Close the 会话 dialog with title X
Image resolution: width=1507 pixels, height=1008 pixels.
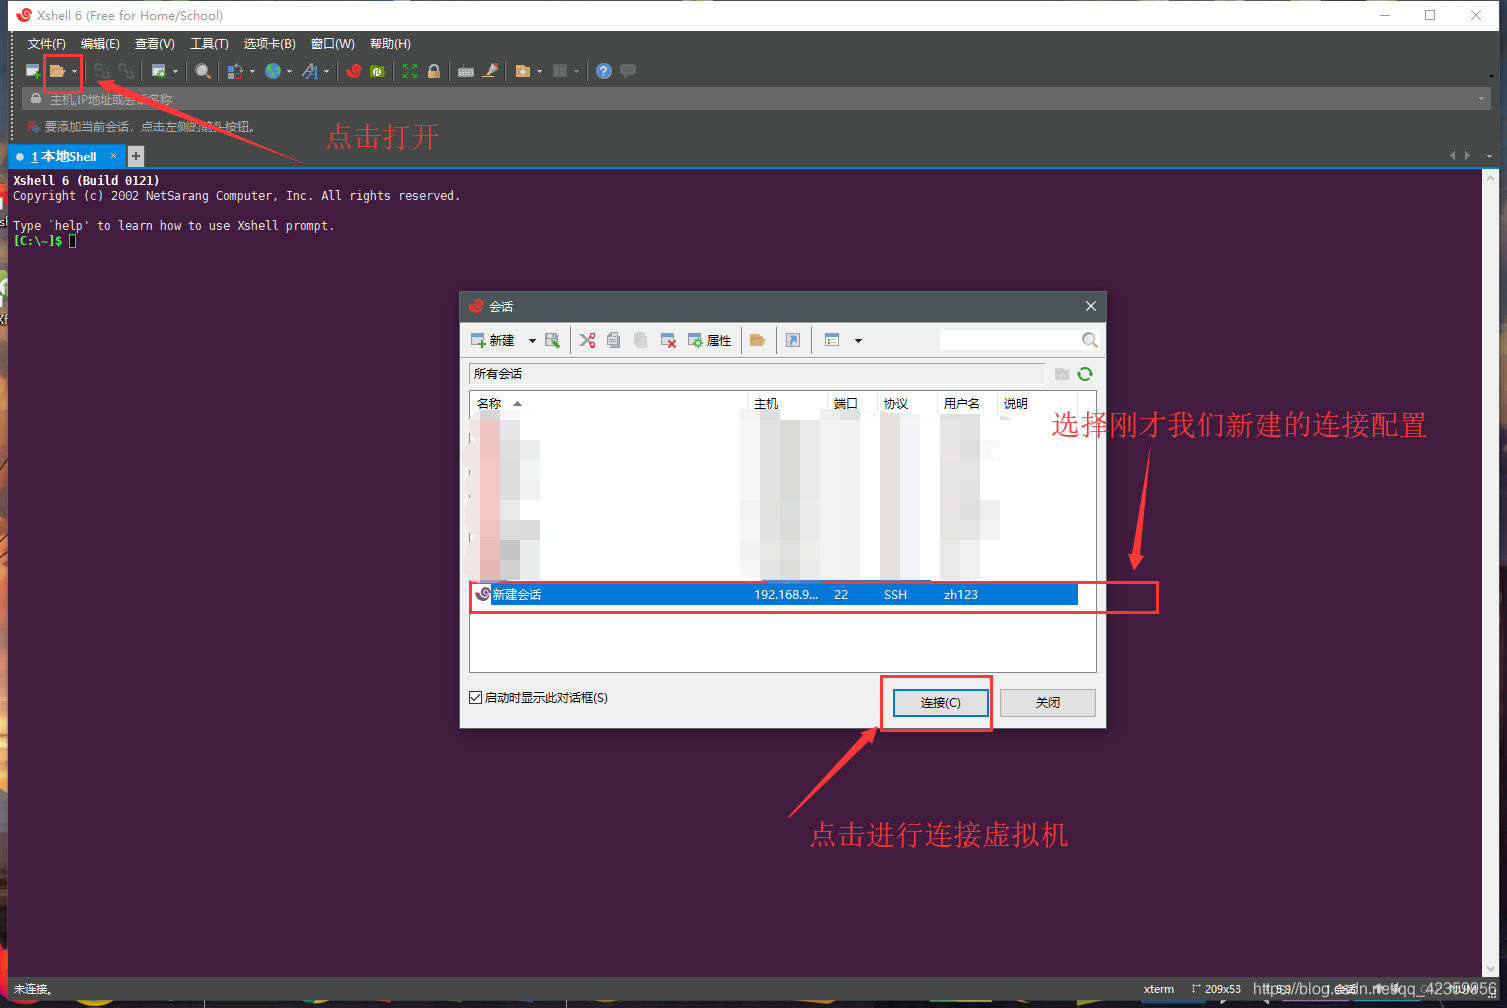coord(1091,306)
